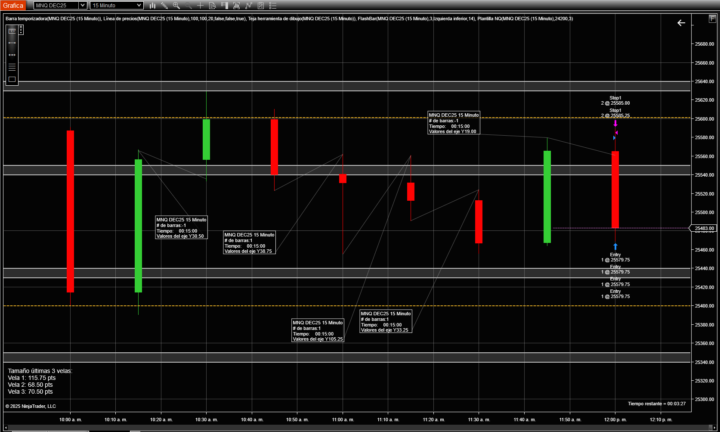Click the blue up arrow entry marker
720x432 pixels.
pyautogui.click(x=615, y=247)
